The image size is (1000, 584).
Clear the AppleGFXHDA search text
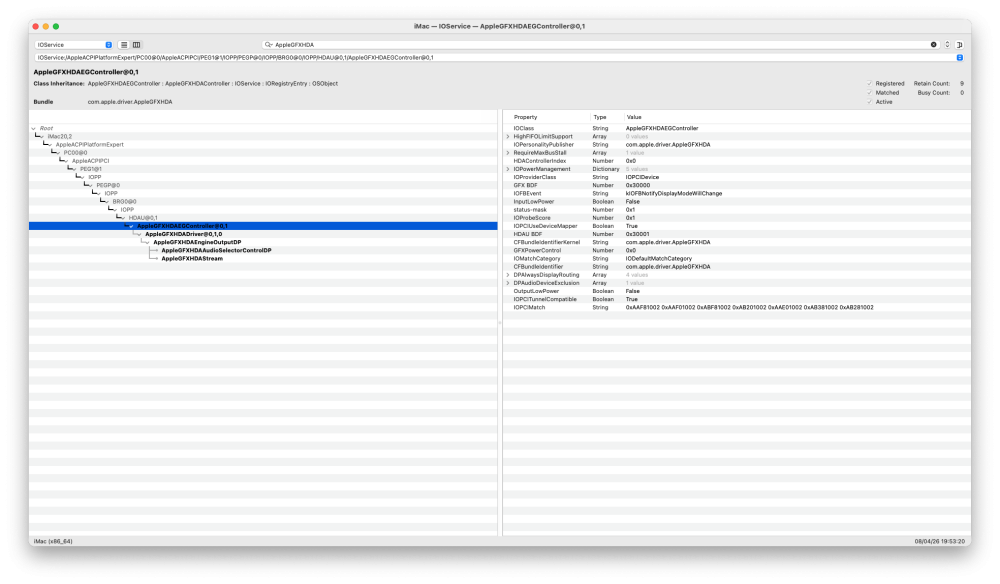coord(933,45)
